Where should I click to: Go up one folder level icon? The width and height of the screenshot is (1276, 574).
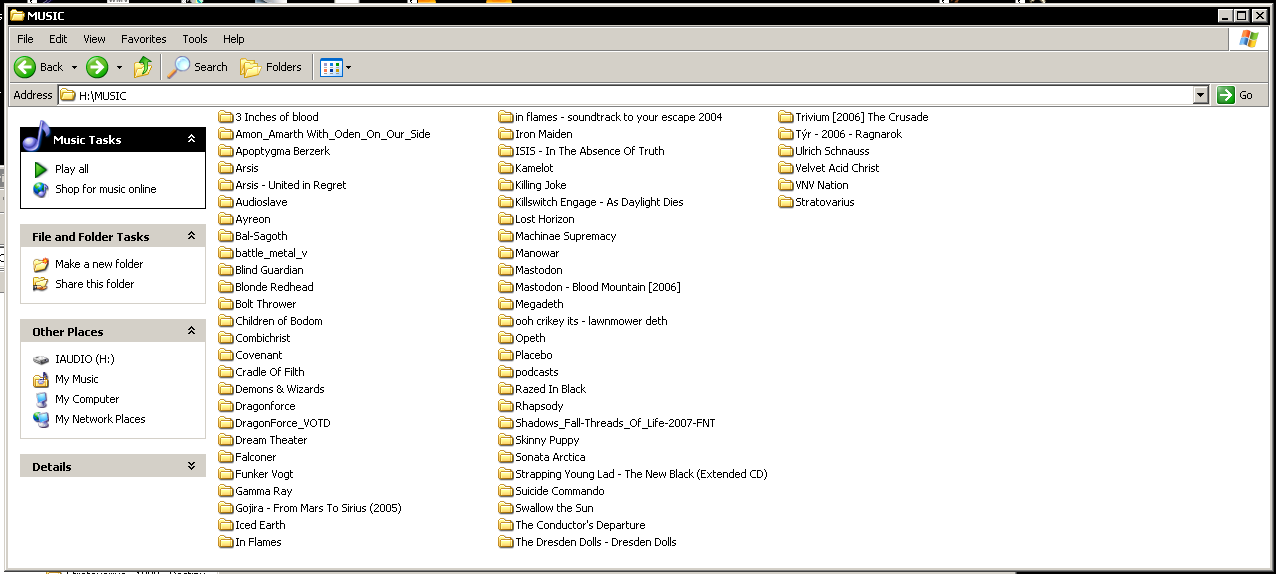143,67
